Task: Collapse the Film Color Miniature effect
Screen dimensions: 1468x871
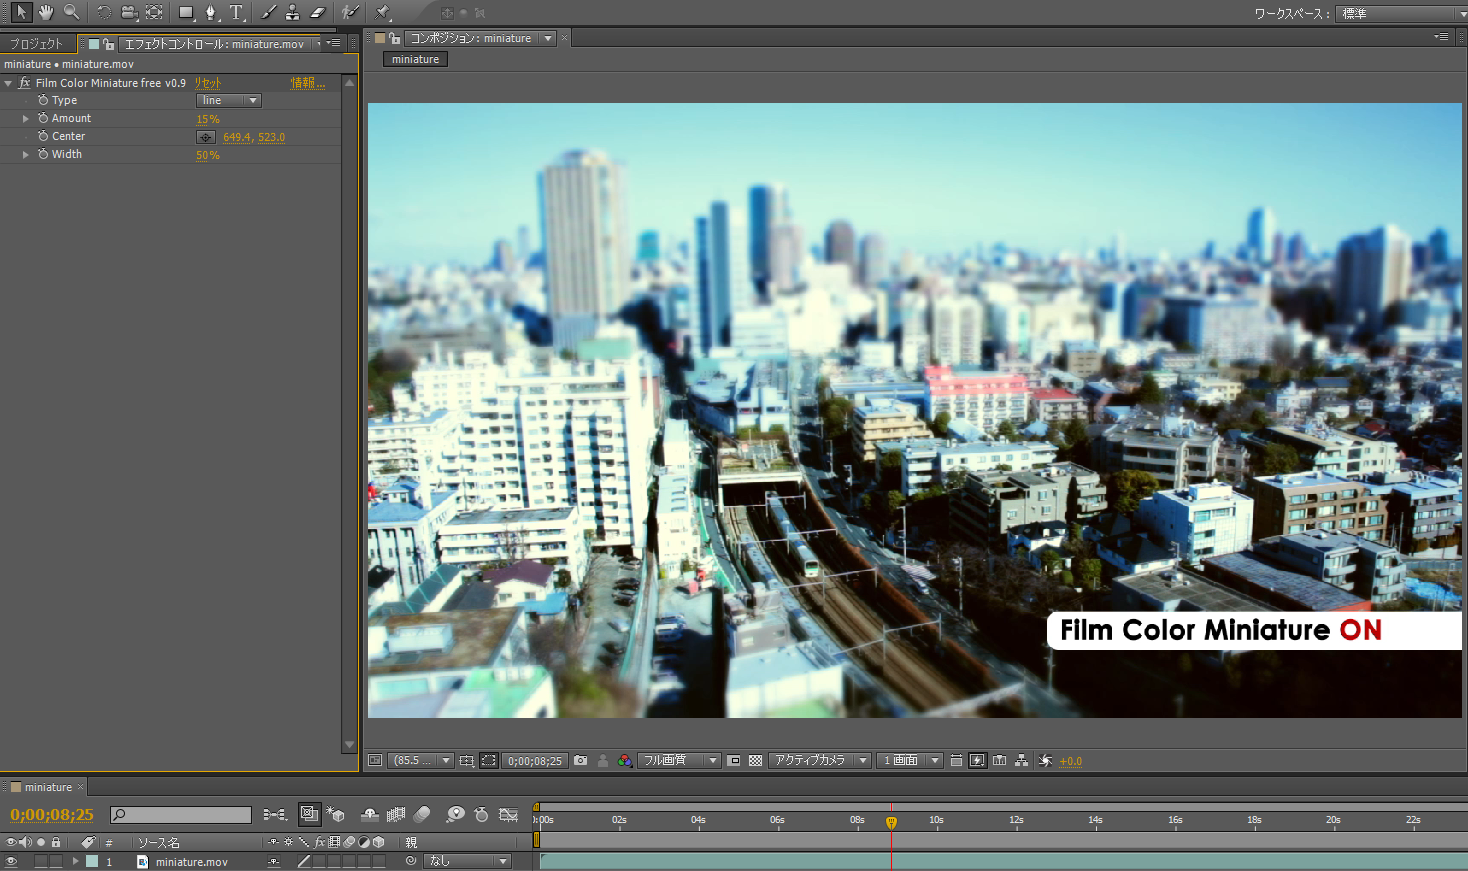Action: 8,83
